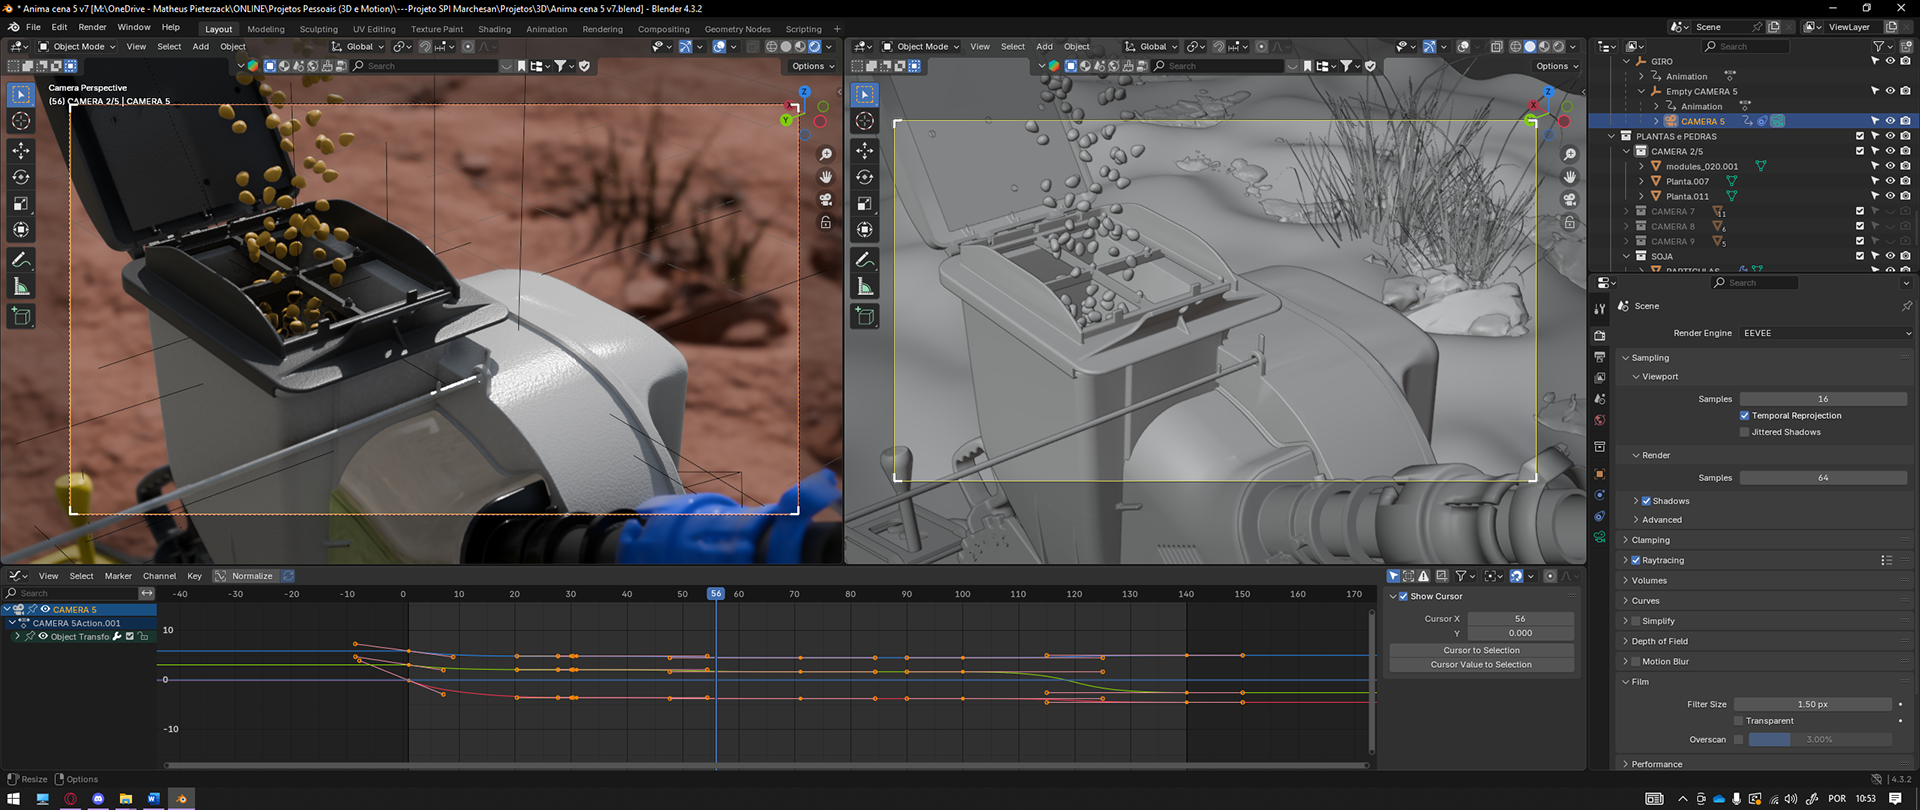1920x810 pixels.
Task: Switch to the Geometry Nodes workspace tab
Action: [x=737, y=29]
